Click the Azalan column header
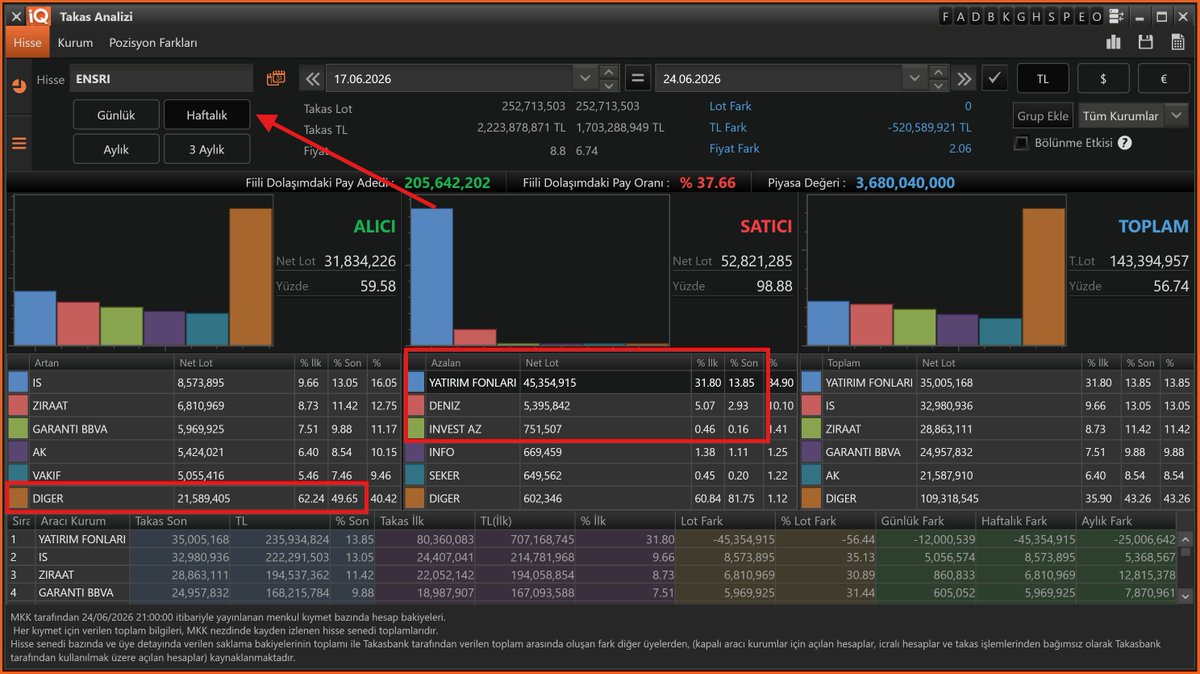Image resolution: width=1200 pixels, height=674 pixels. click(472, 363)
